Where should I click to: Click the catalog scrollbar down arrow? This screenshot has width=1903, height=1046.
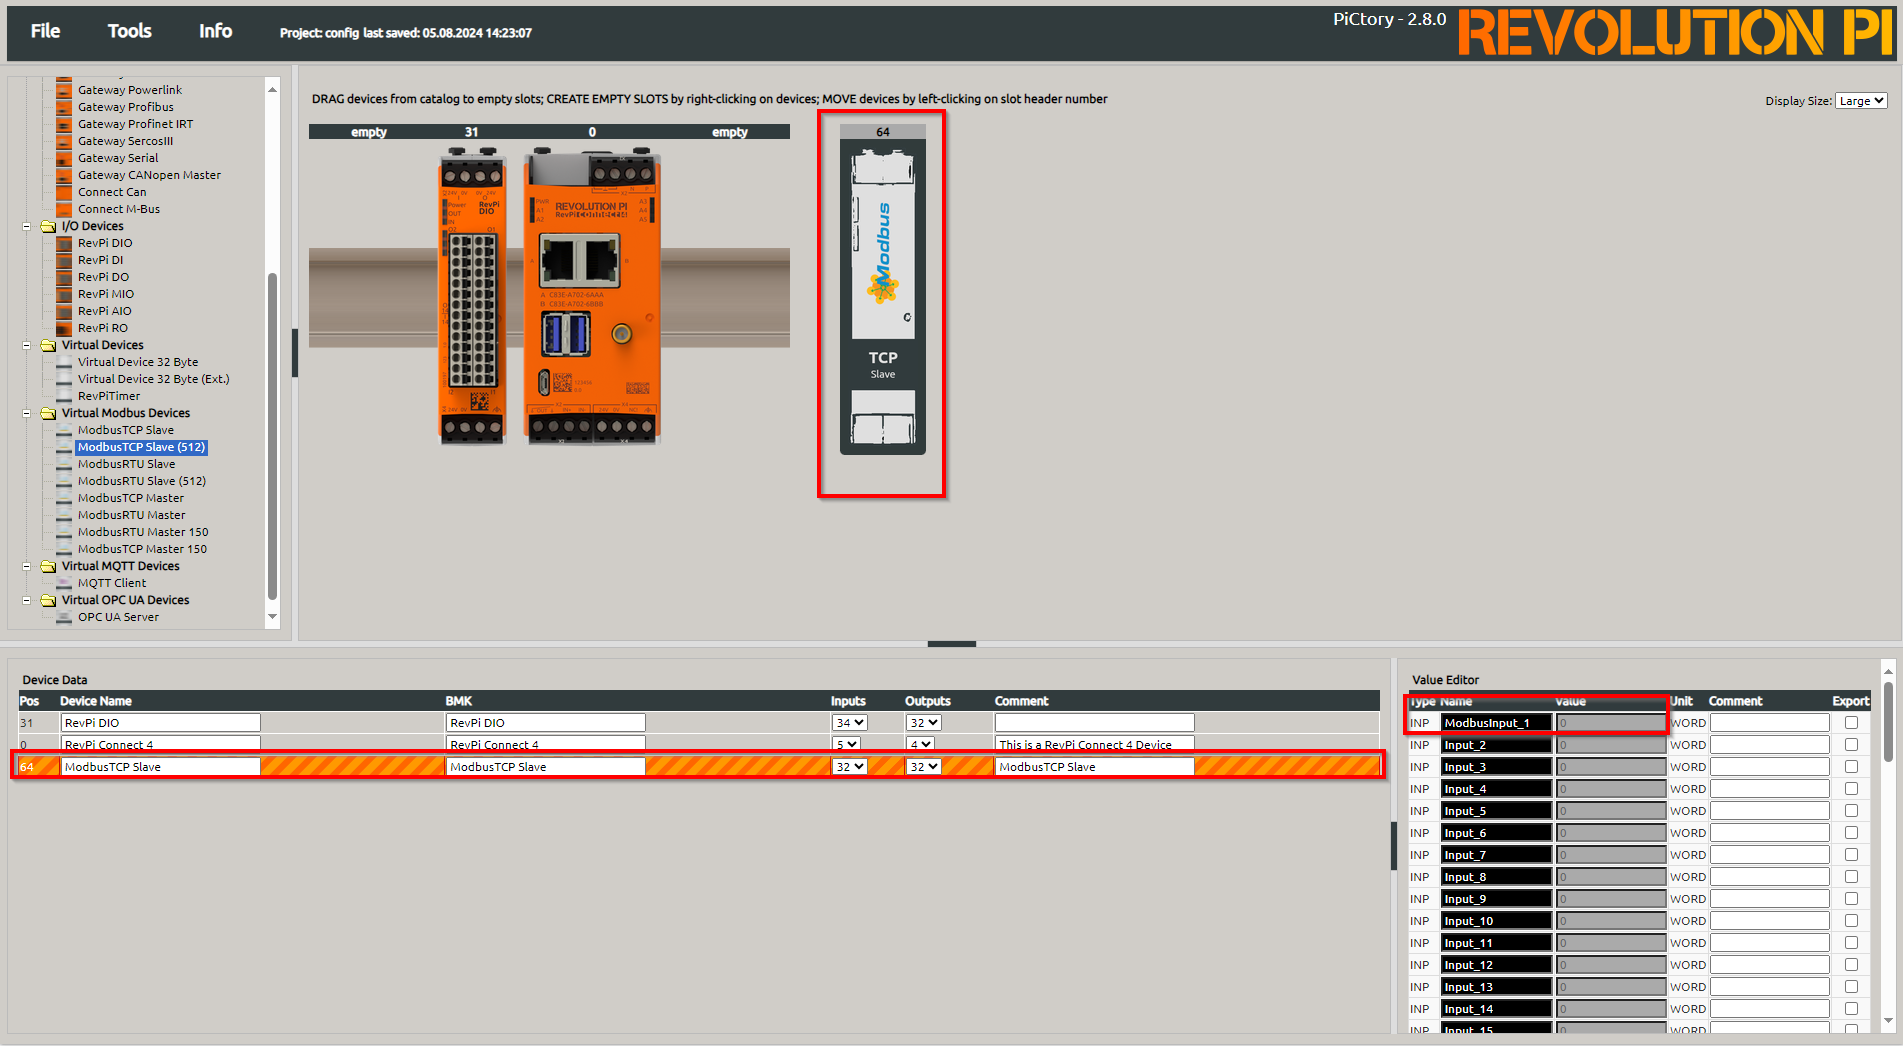click(x=272, y=617)
